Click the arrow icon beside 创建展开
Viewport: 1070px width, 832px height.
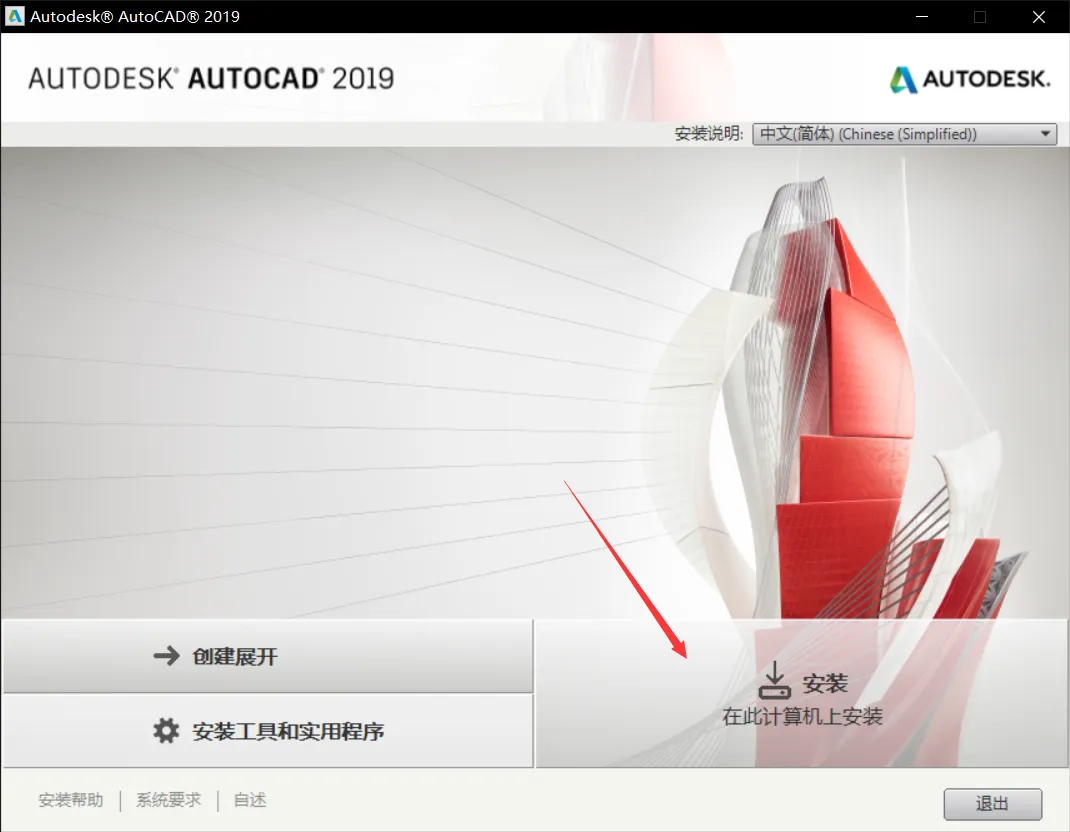(167, 656)
